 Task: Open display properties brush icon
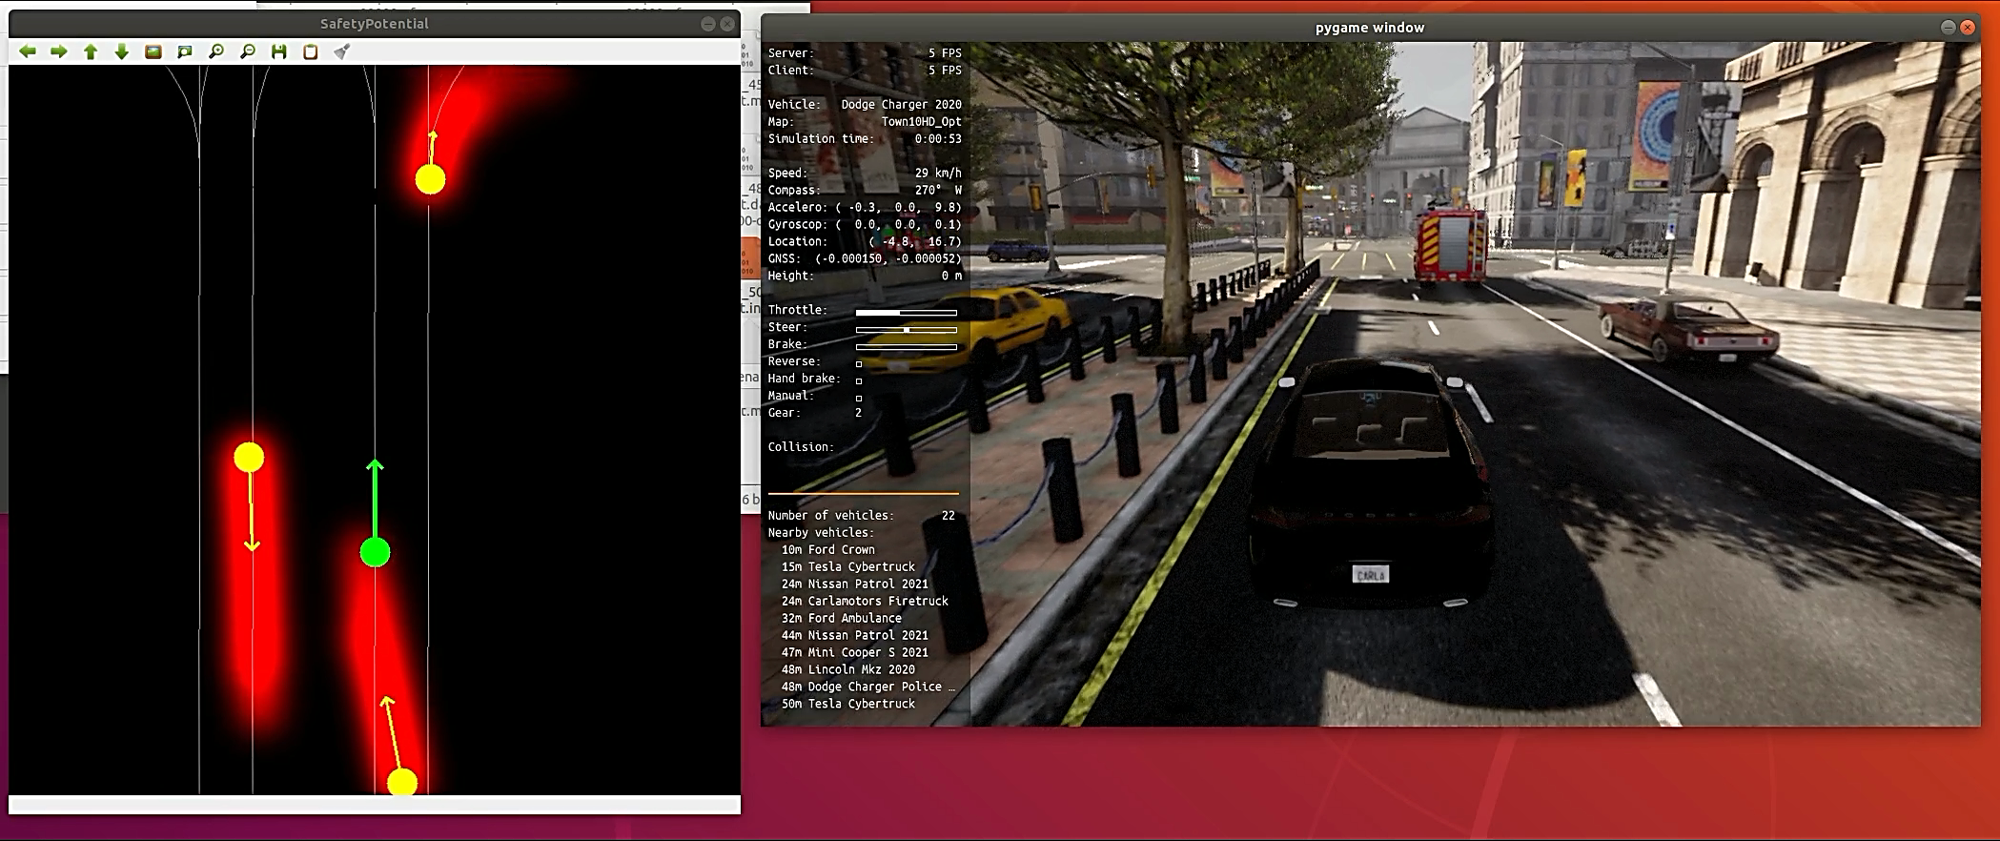(x=342, y=51)
